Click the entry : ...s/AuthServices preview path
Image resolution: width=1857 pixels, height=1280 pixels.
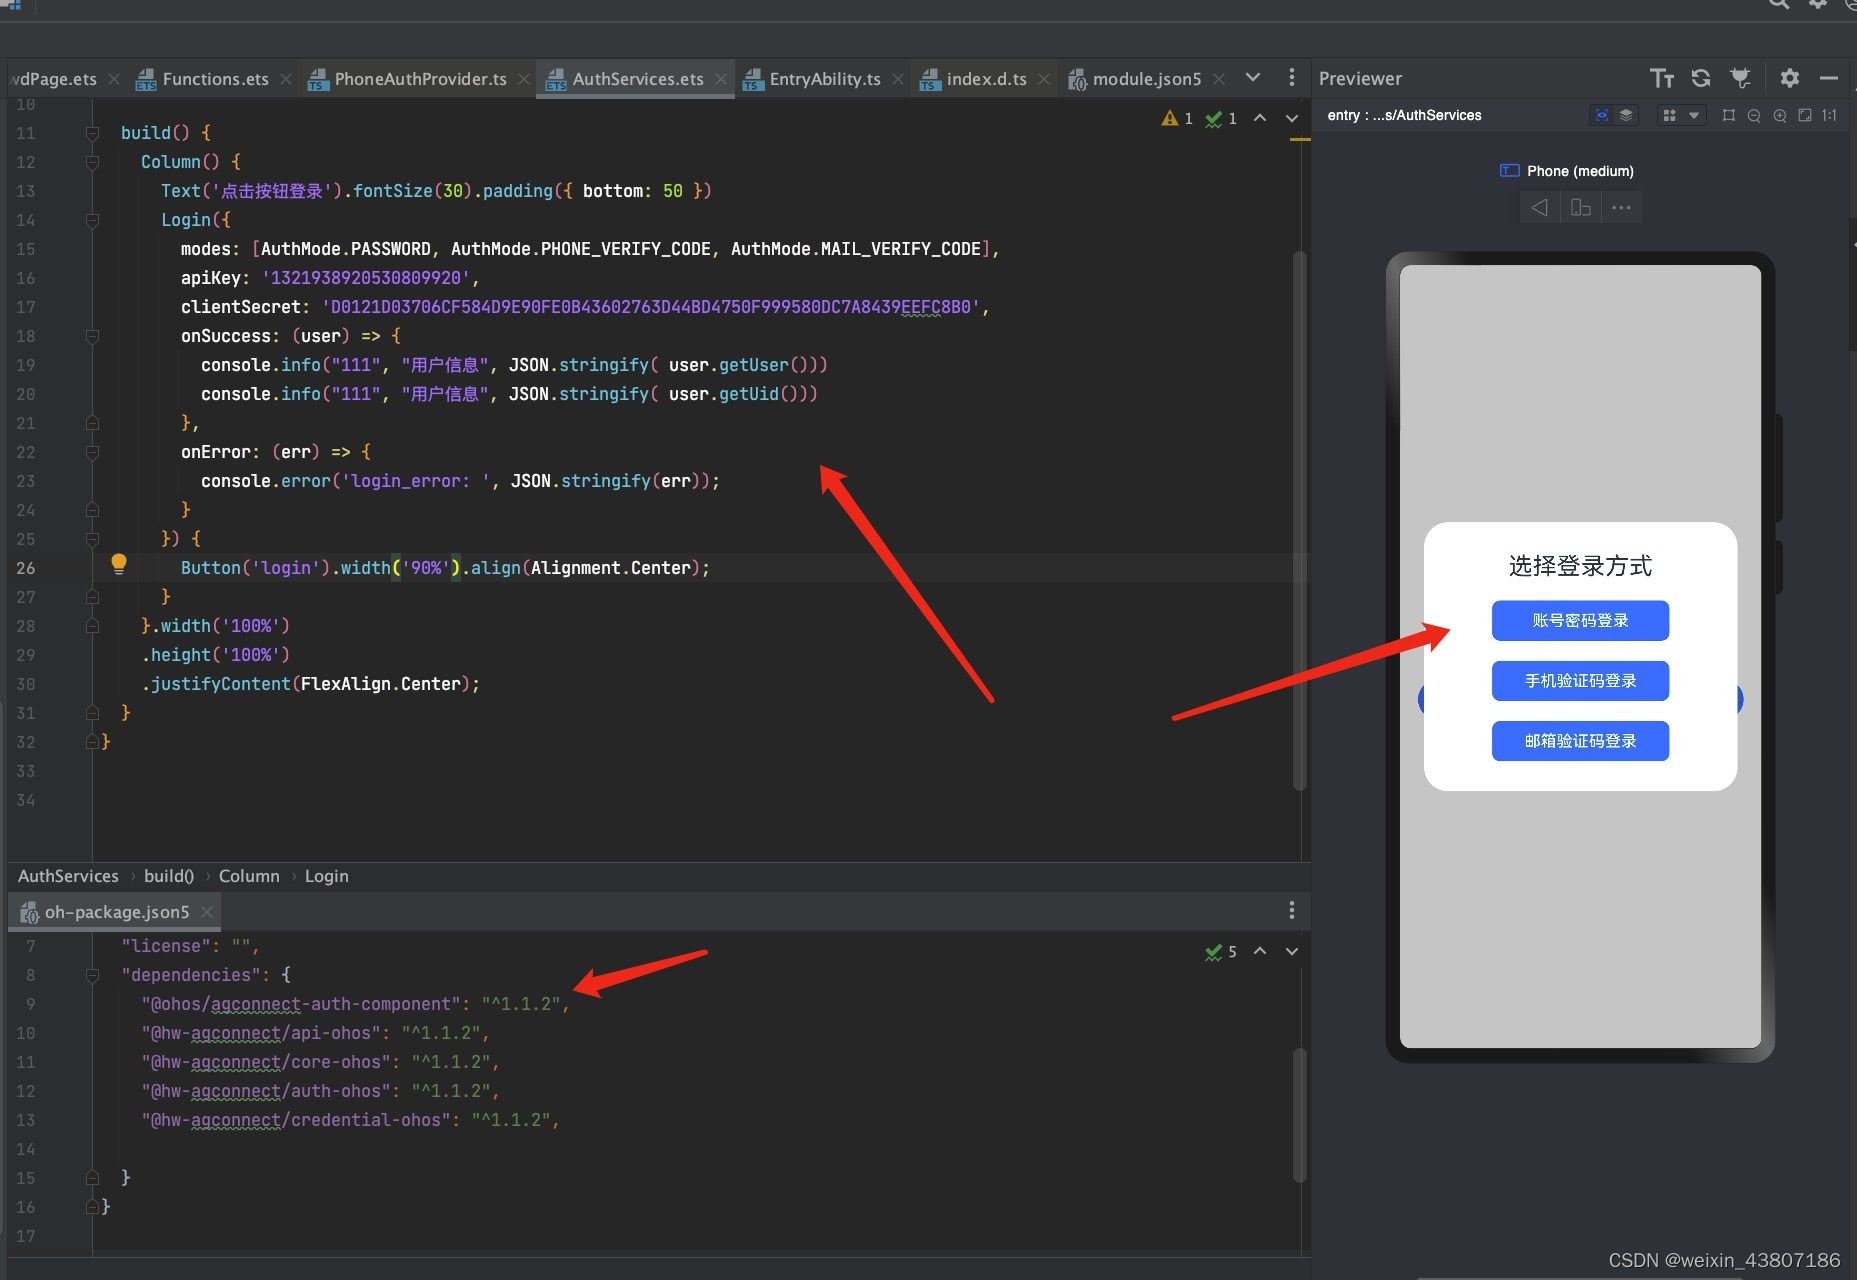point(1404,115)
